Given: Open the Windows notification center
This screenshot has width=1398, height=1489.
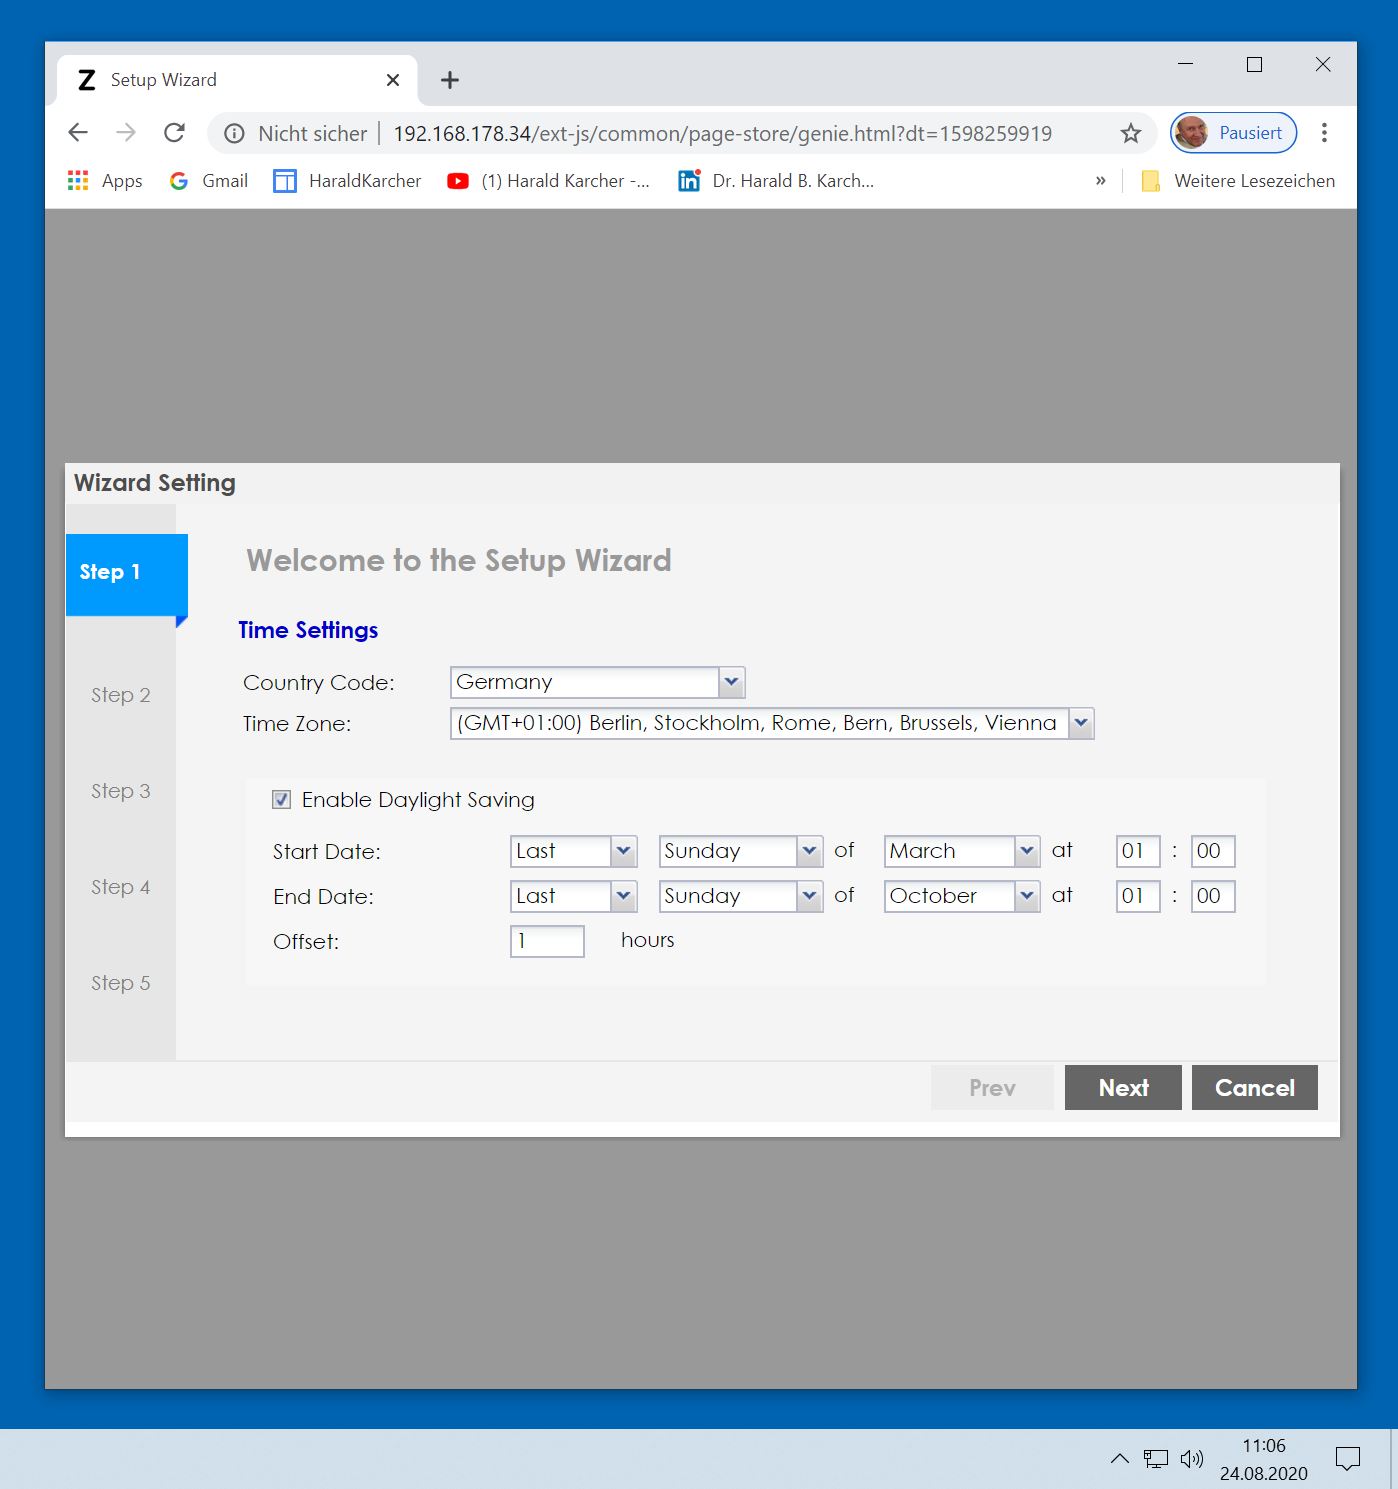Looking at the screenshot, I should (x=1348, y=1459).
